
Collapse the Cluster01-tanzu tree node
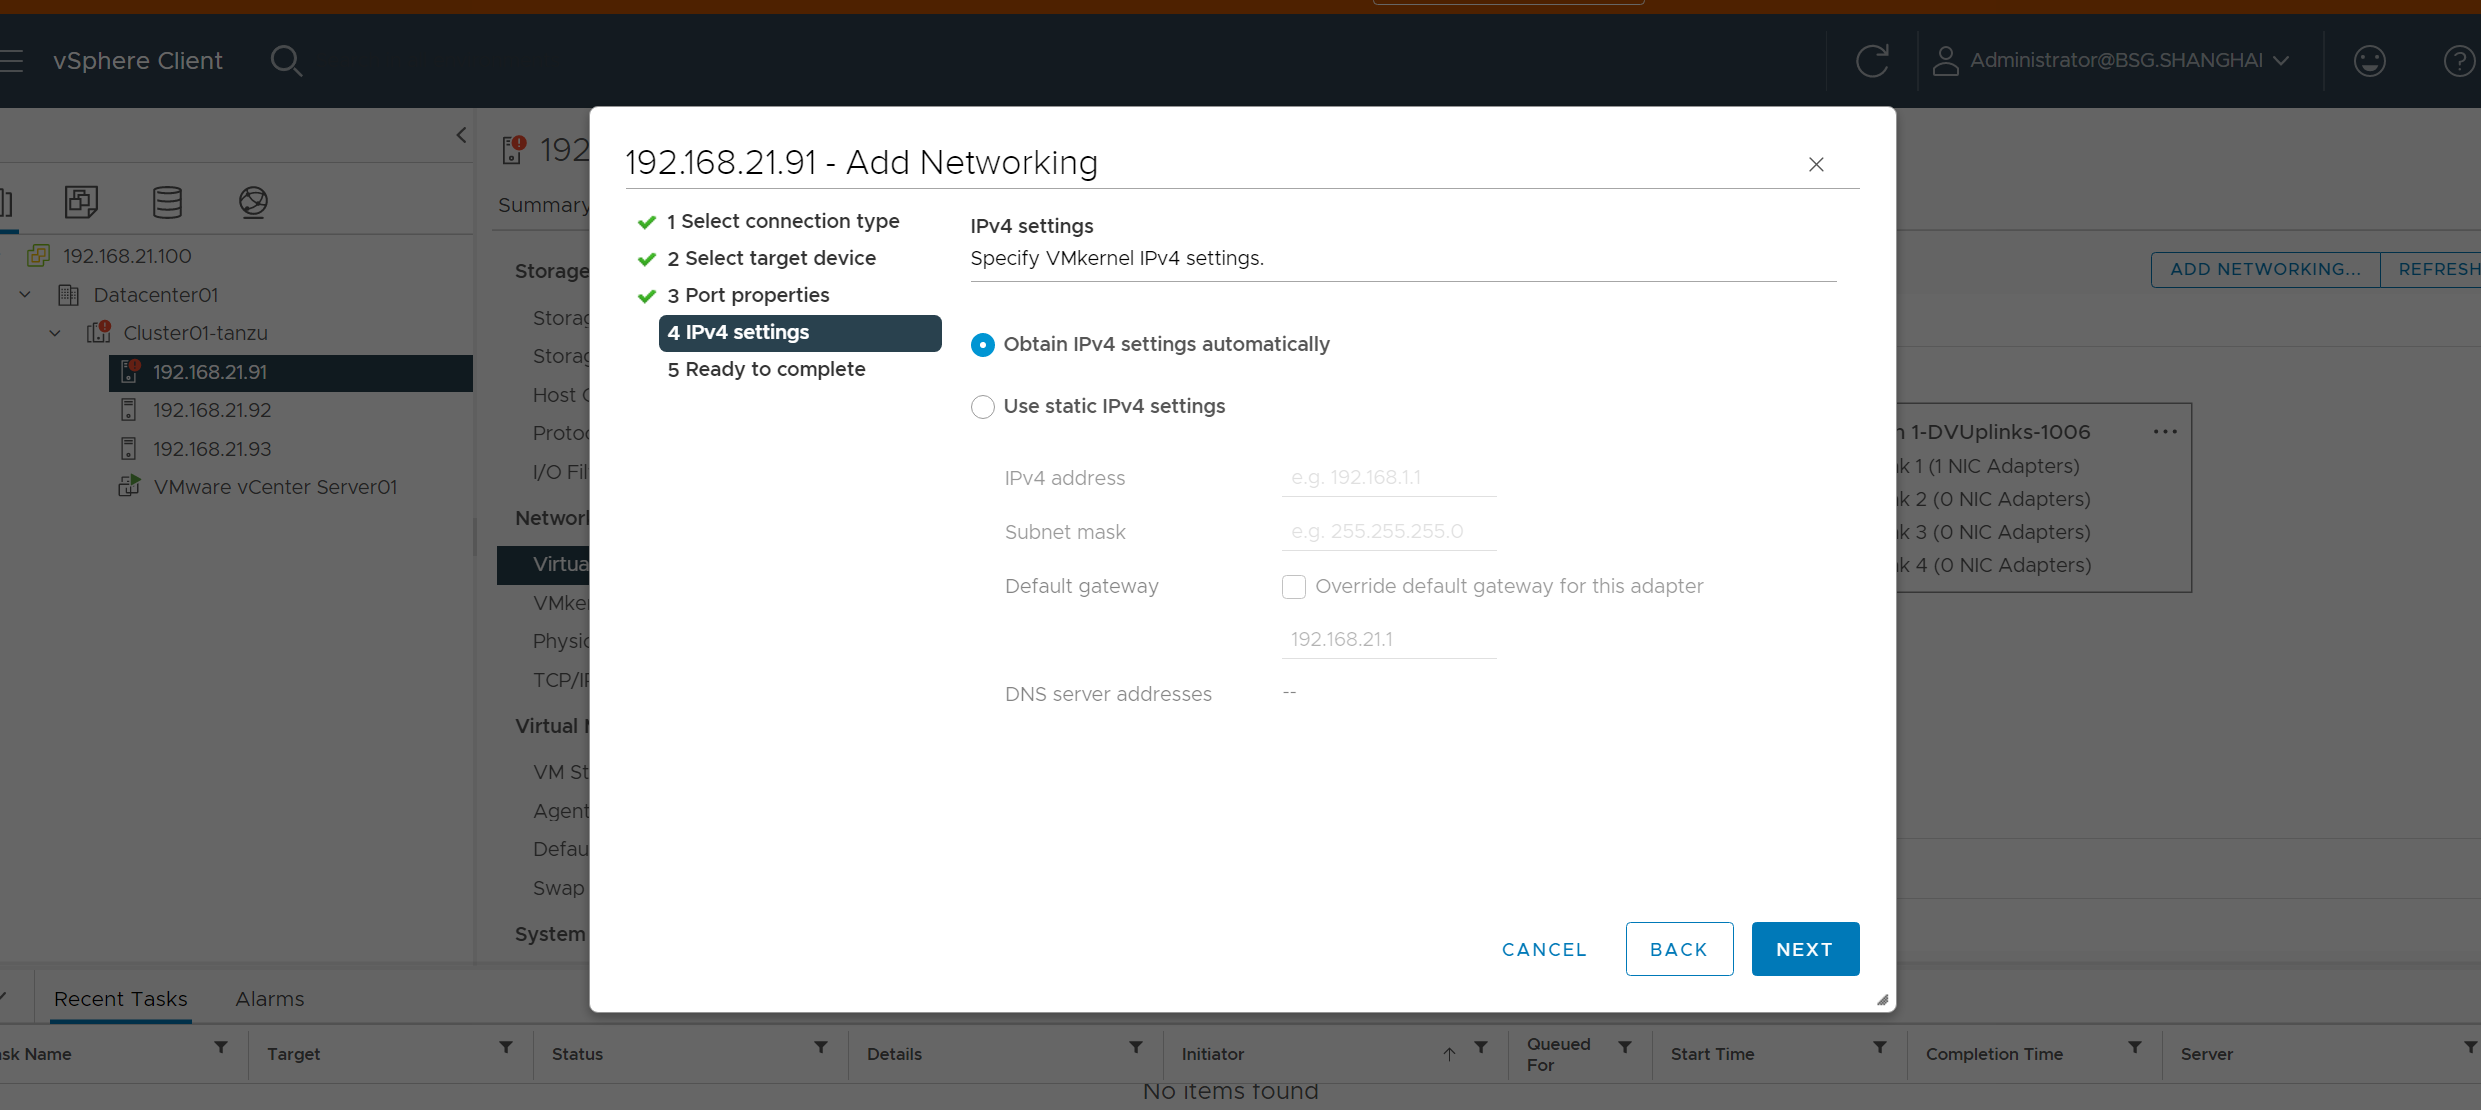click(56, 333)
